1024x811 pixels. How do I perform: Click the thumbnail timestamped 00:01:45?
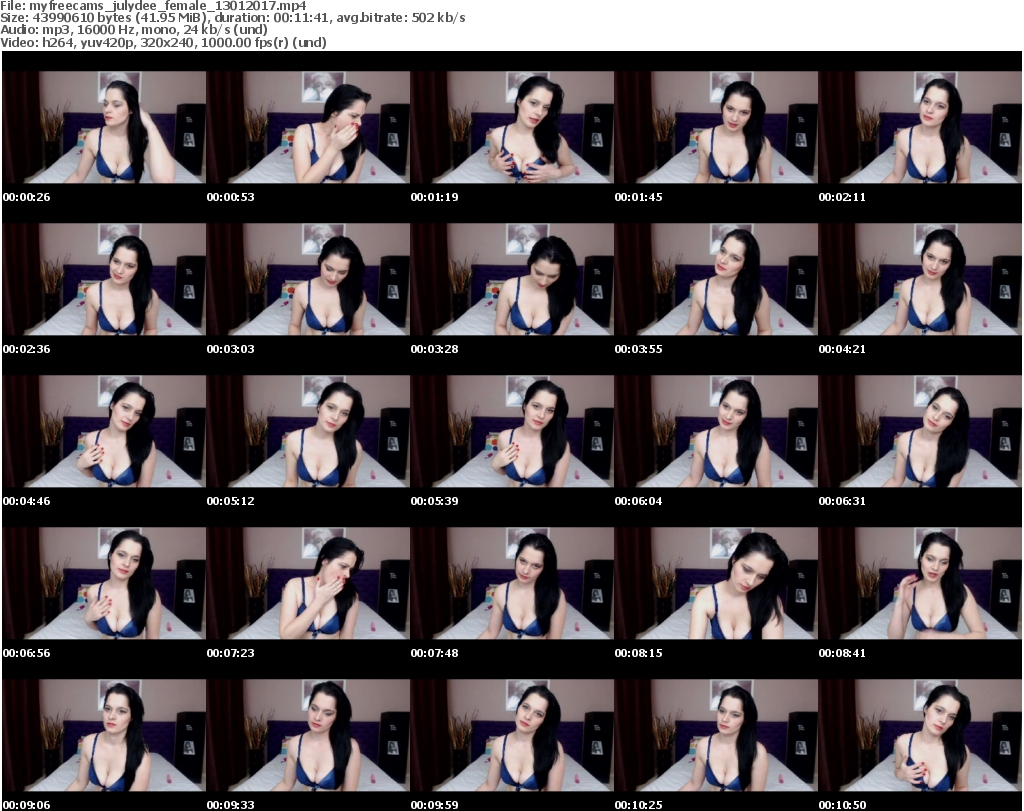tap(716, 127)
